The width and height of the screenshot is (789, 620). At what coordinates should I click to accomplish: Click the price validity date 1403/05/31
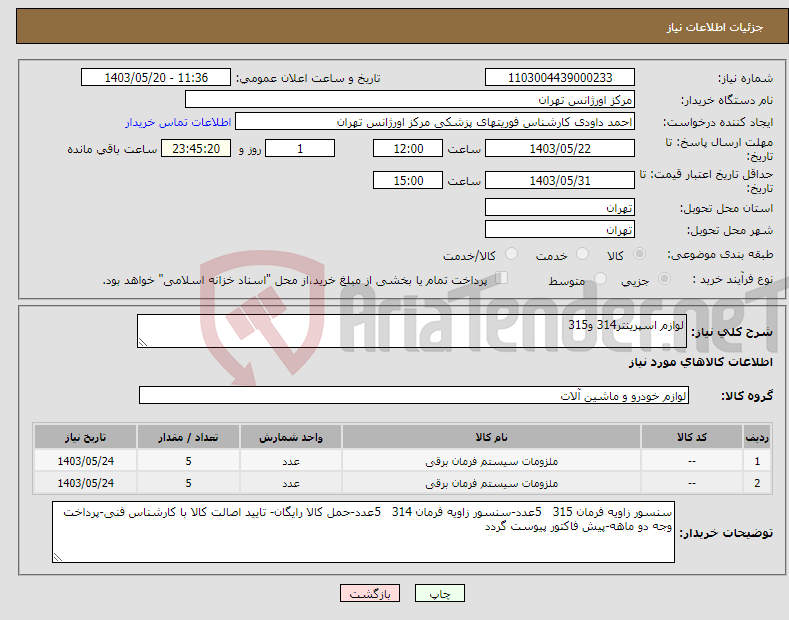click(x=560, y=180)
